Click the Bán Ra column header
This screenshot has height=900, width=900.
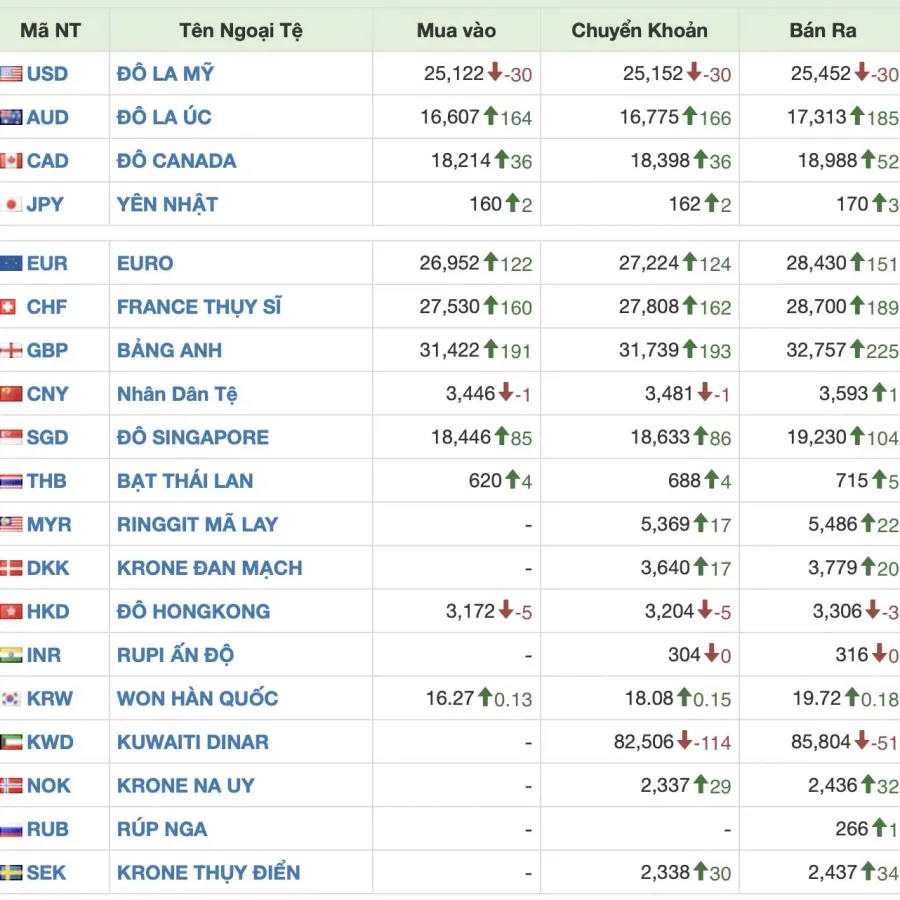click(823, 30)
